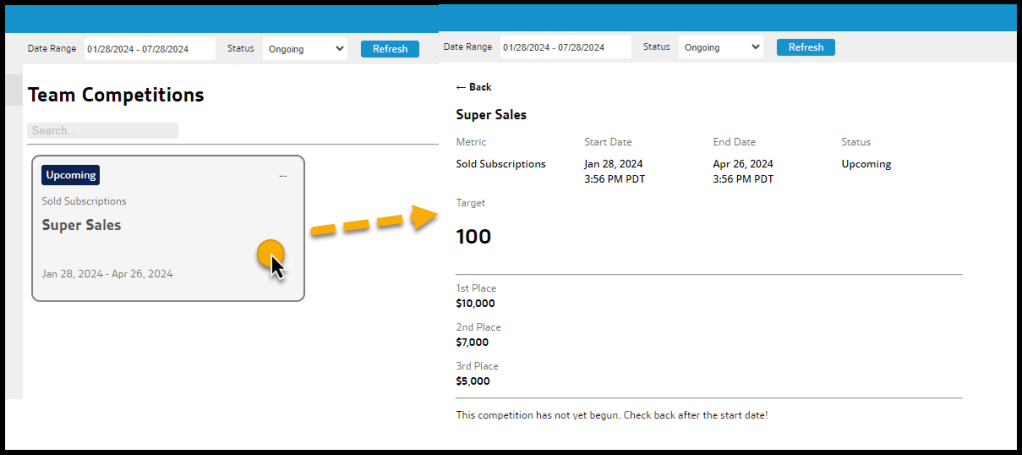
Task: Select the Target value 100
Action: pyautogui.click(x=474, y=237)
